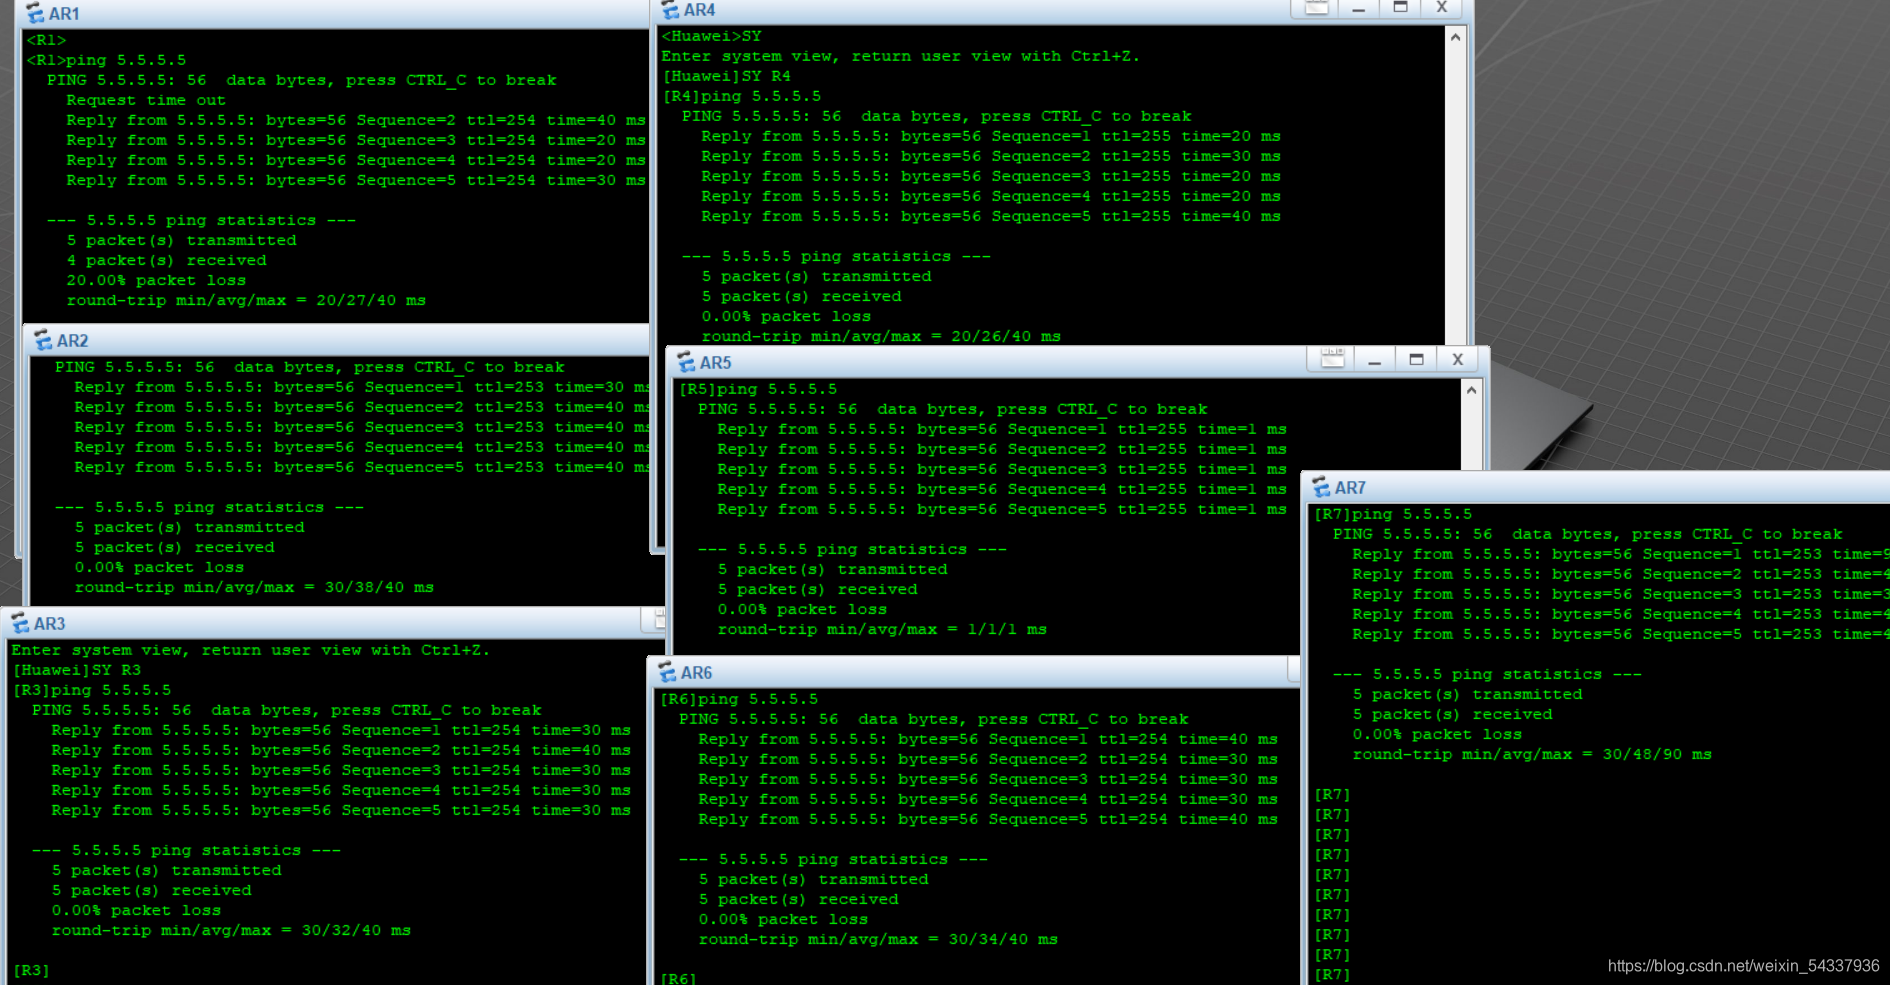Click the AR4 window title icon
Screen dimensions: 1890x985
670,10
